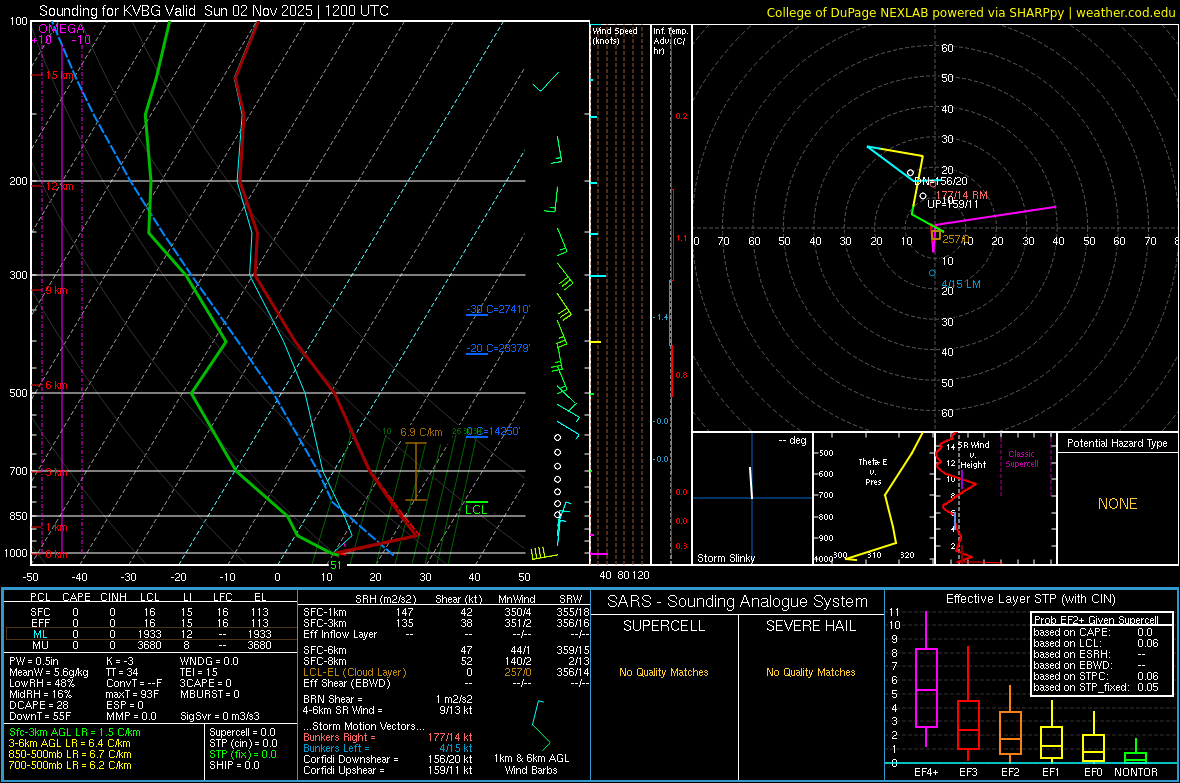
Task: Click the MeanW = 5.6g/kg value
Action: tap(48, 672)
